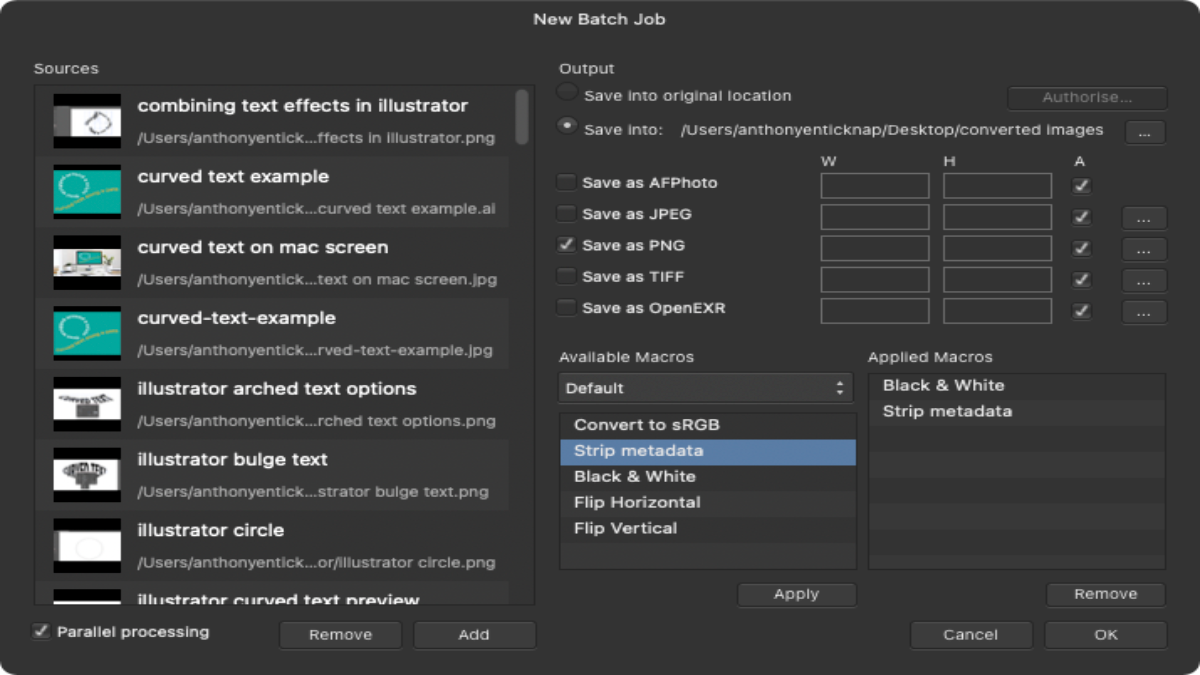Select Save into original location
Viewport: 1200px width, 675px height.
click(566, 92)
